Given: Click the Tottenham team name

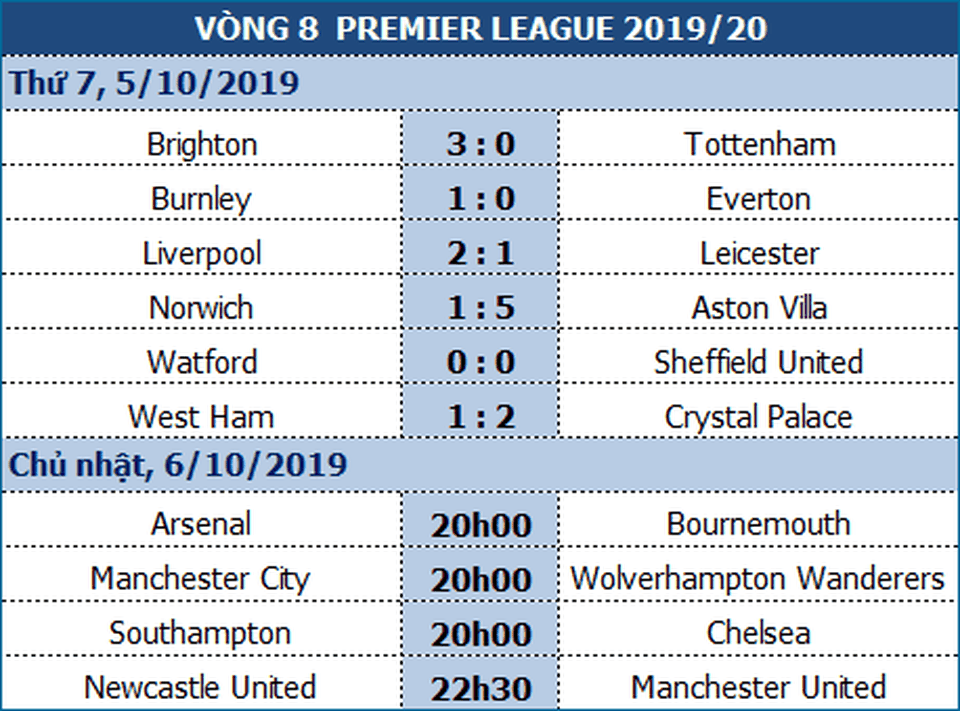Looking at the screenshot, I should [759, 144].
